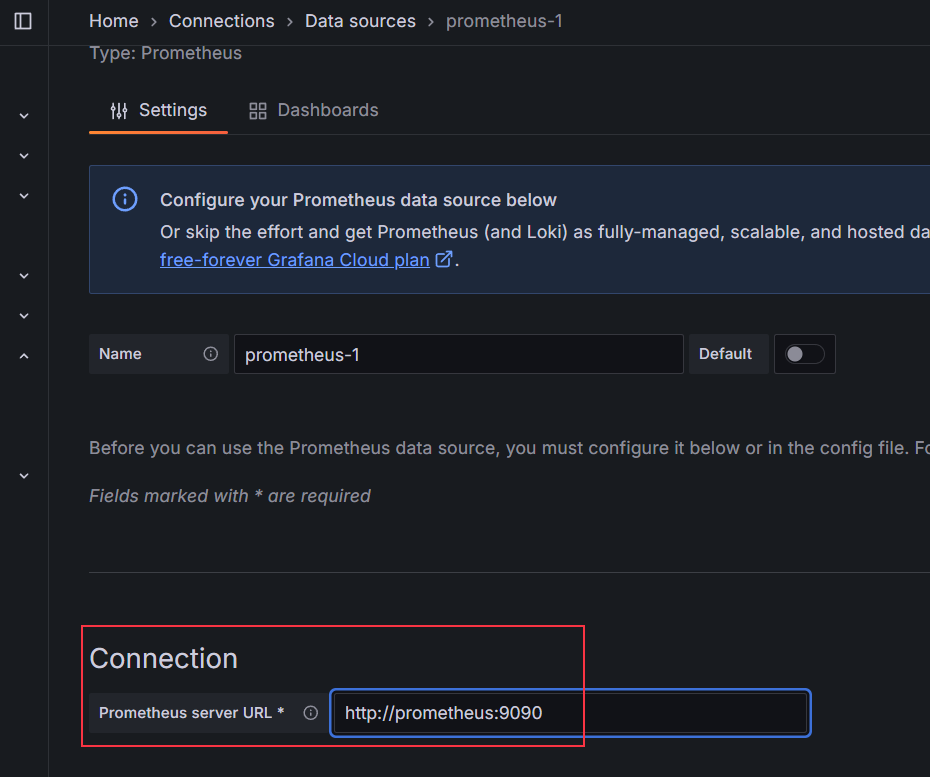Toggle the sidebar dock menu icon
This screenshot has width=930, height=777.
tap(23, 21)
